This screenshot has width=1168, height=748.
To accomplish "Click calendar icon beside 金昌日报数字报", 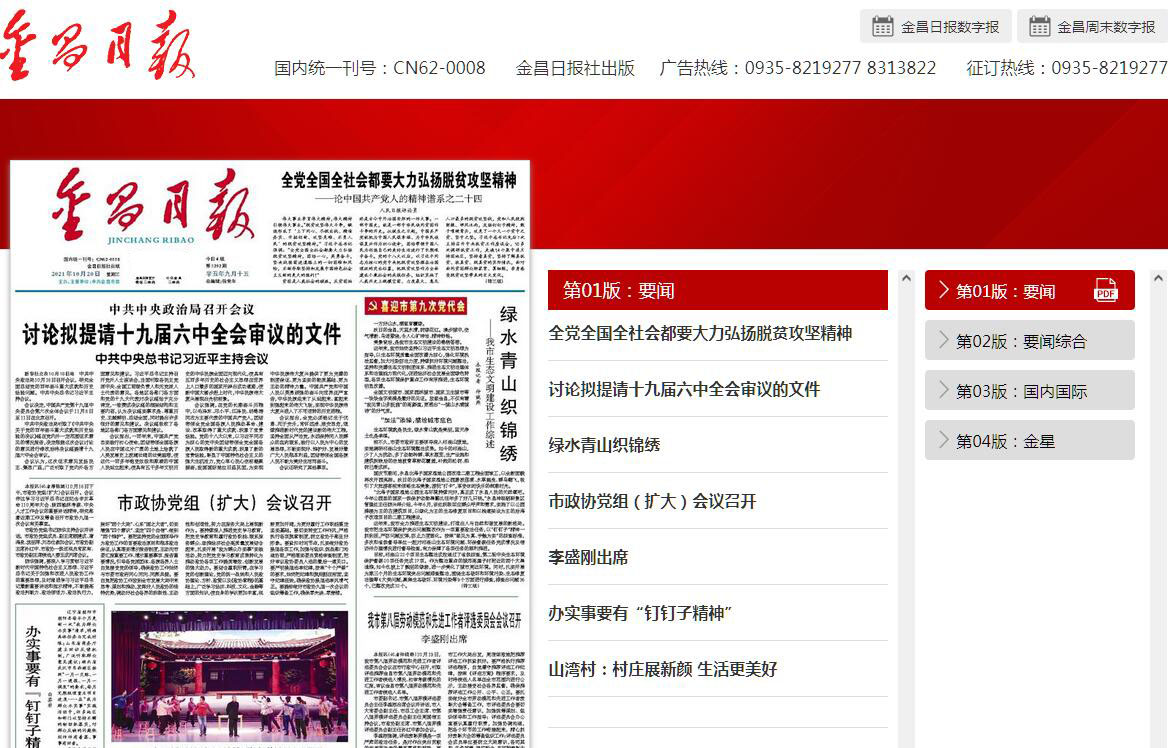I will [x=882, y=27].
